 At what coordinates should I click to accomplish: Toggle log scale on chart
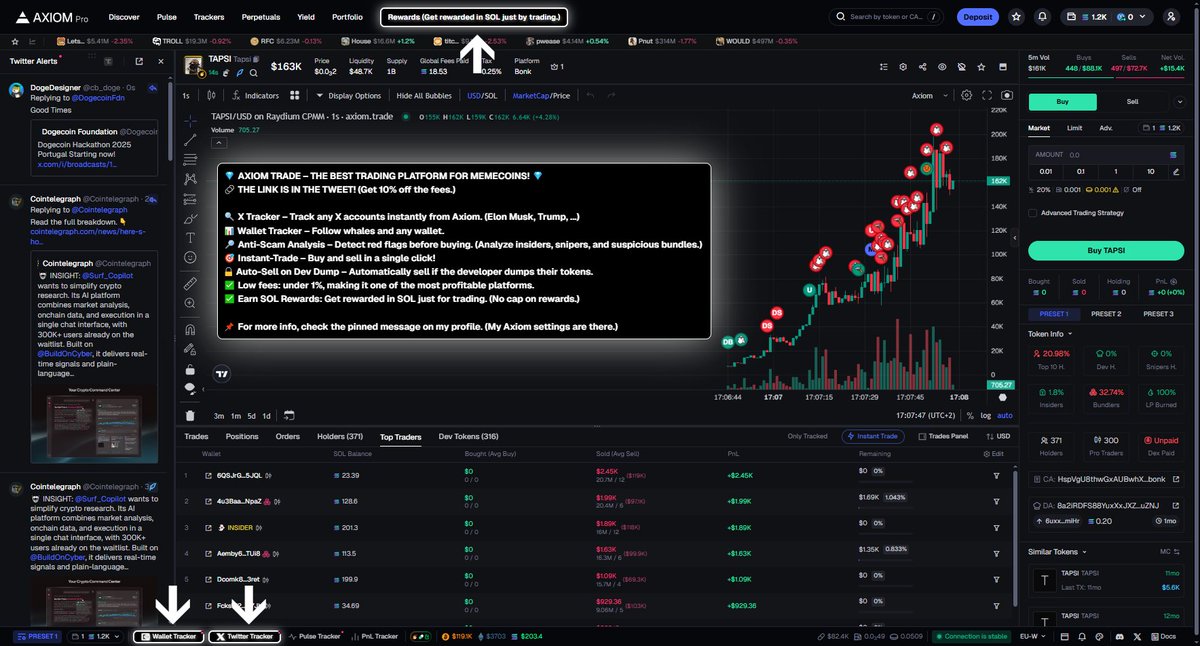pyautogui.click(x=986, y=415)
